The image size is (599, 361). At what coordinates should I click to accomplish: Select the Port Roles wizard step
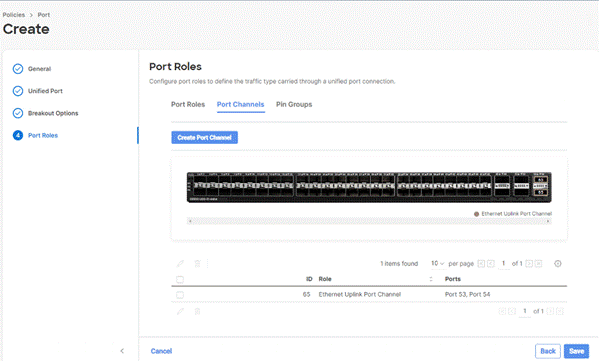point(43,135)
